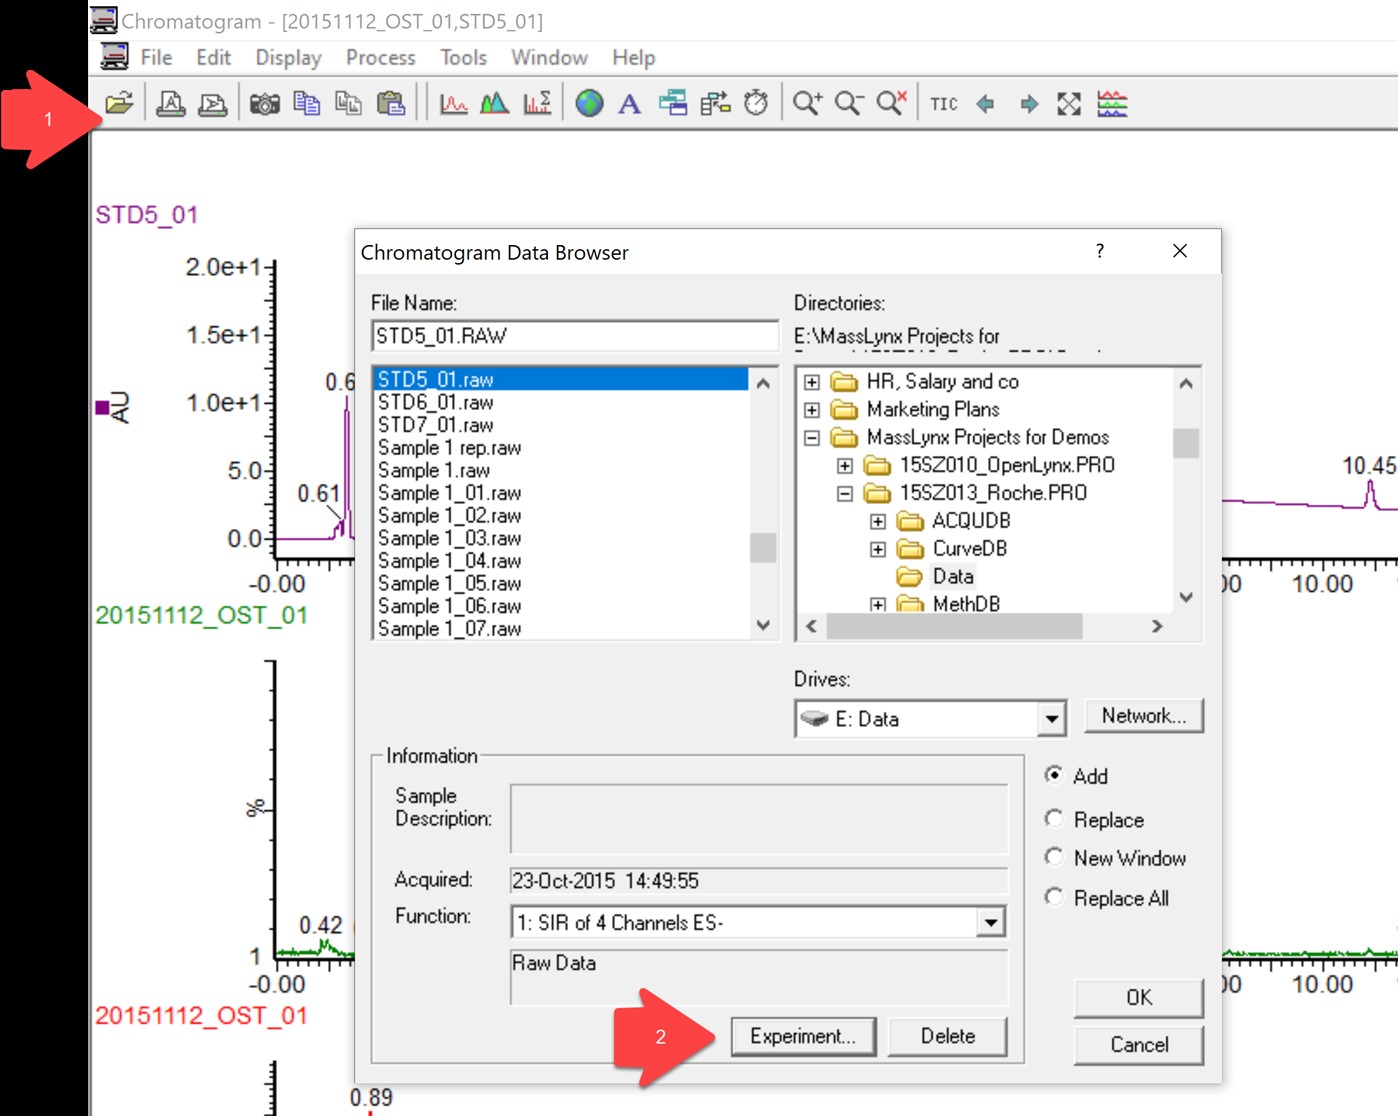Click the camera snapshot toolbar icon
This screenshot has width=1398, height=1116.
pos(264,103)
